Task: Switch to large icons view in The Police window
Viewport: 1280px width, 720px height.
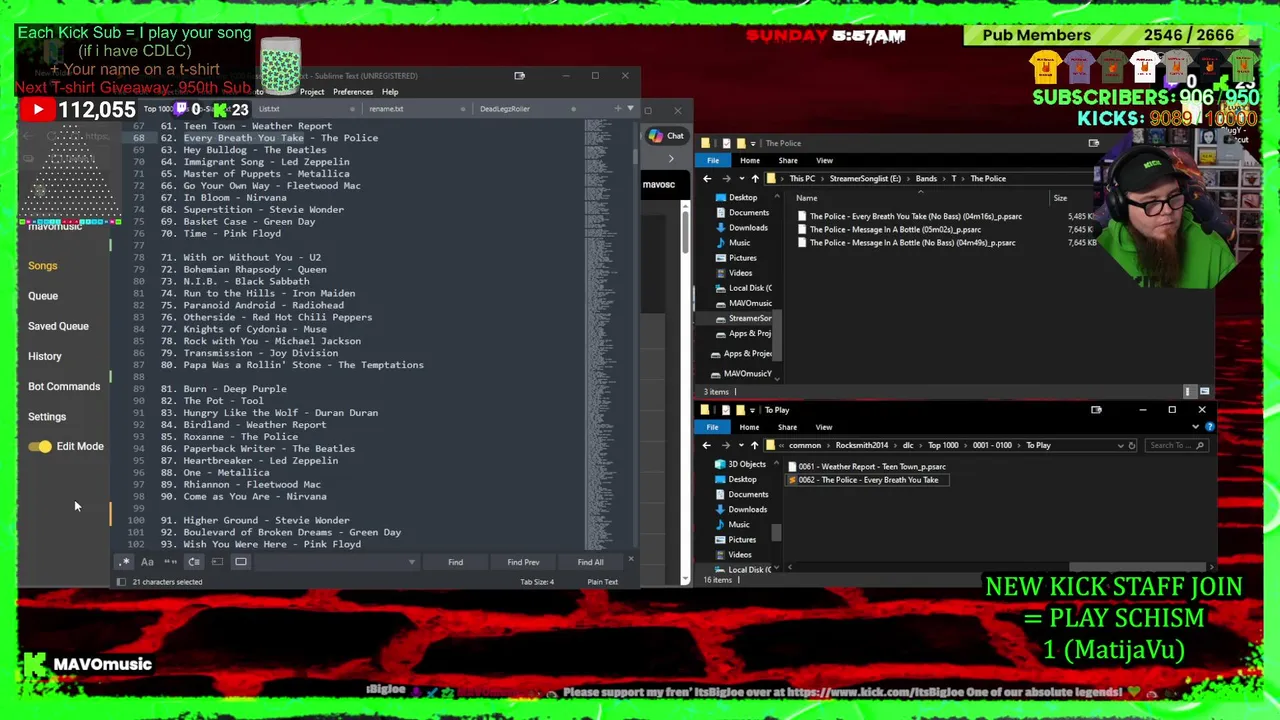Action: 1204,391
